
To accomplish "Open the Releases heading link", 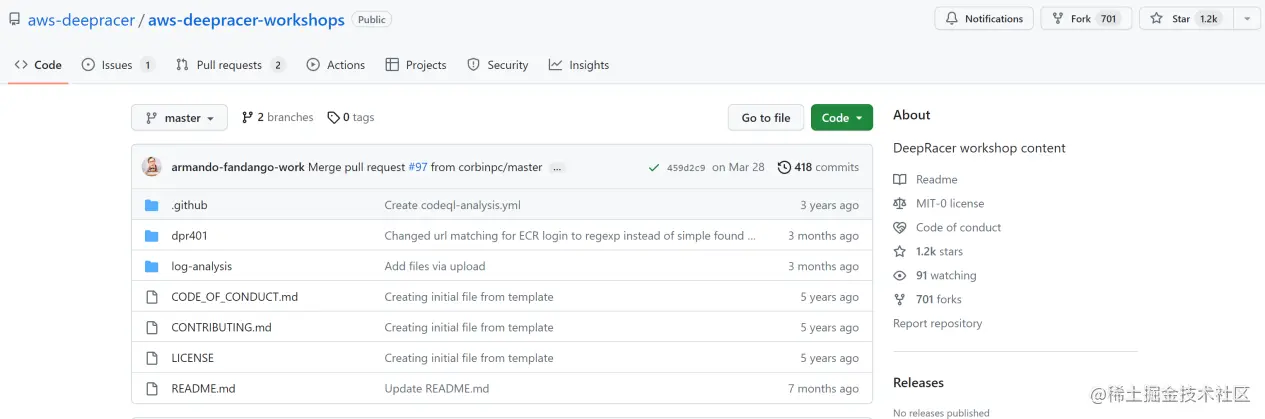I will [918, 383].
